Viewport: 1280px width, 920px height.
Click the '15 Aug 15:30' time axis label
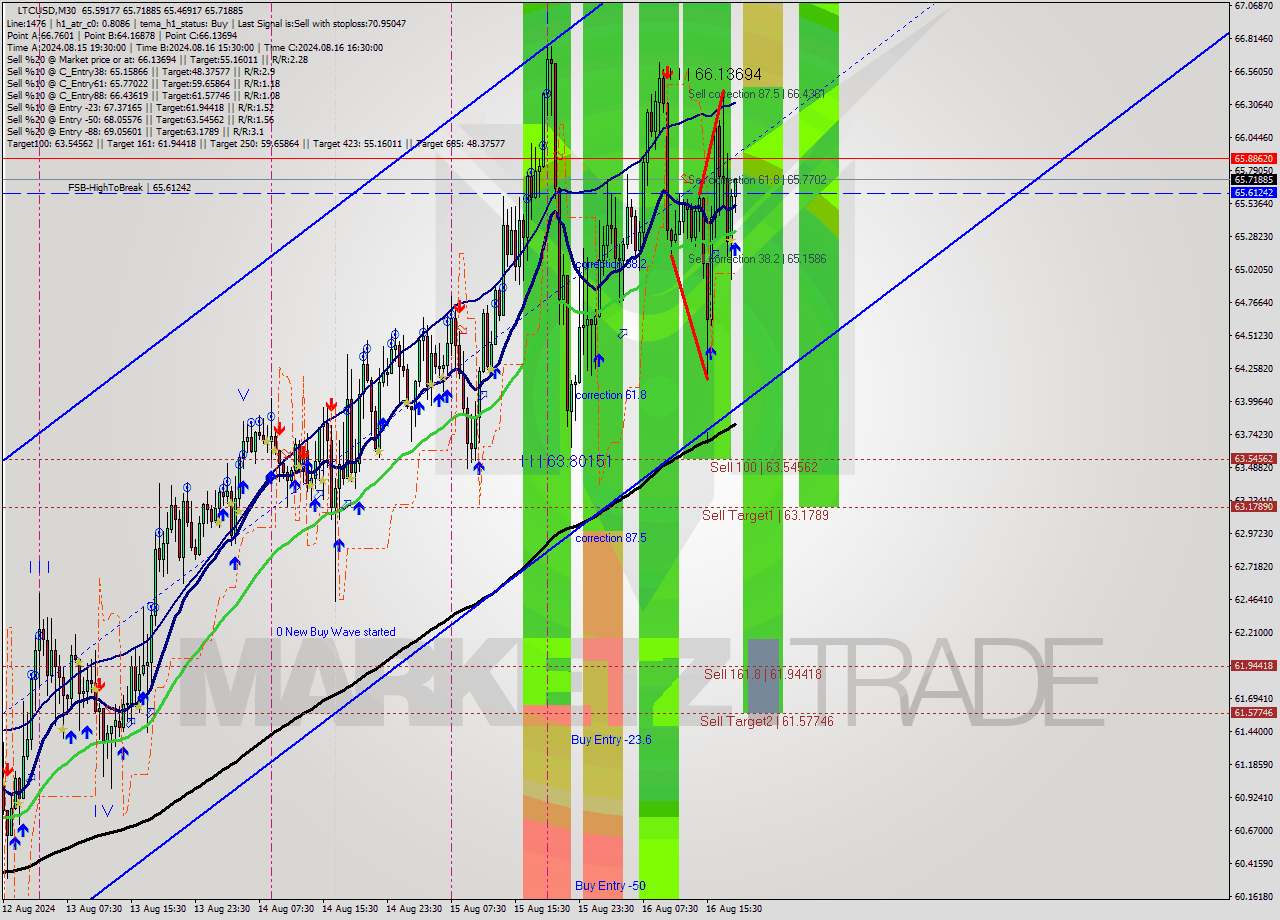(542, 909)
